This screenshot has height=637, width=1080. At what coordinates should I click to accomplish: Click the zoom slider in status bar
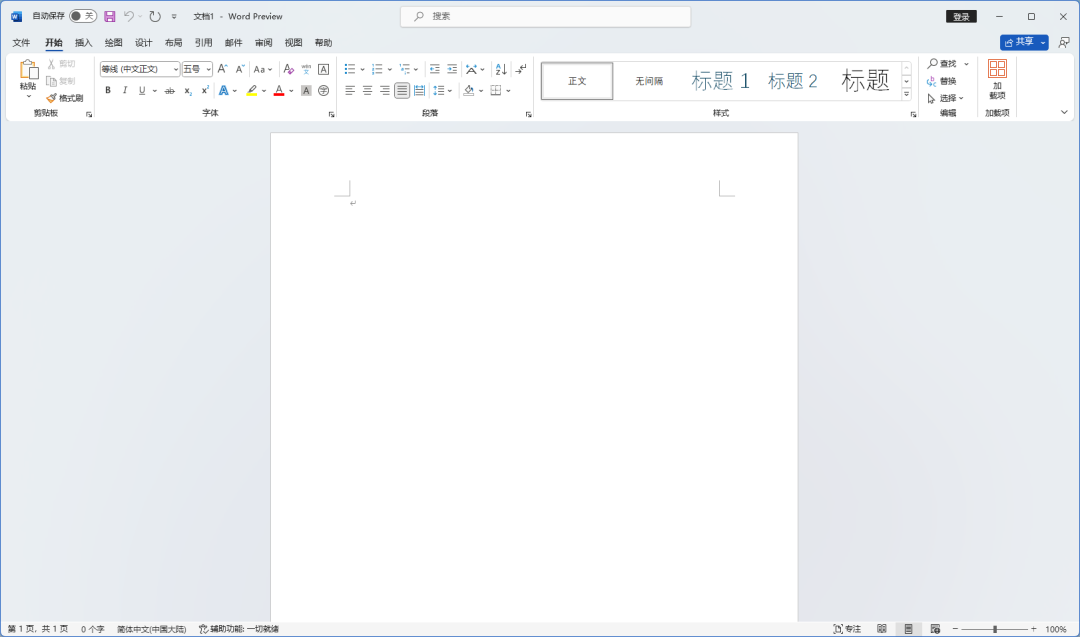pos(994,629)
